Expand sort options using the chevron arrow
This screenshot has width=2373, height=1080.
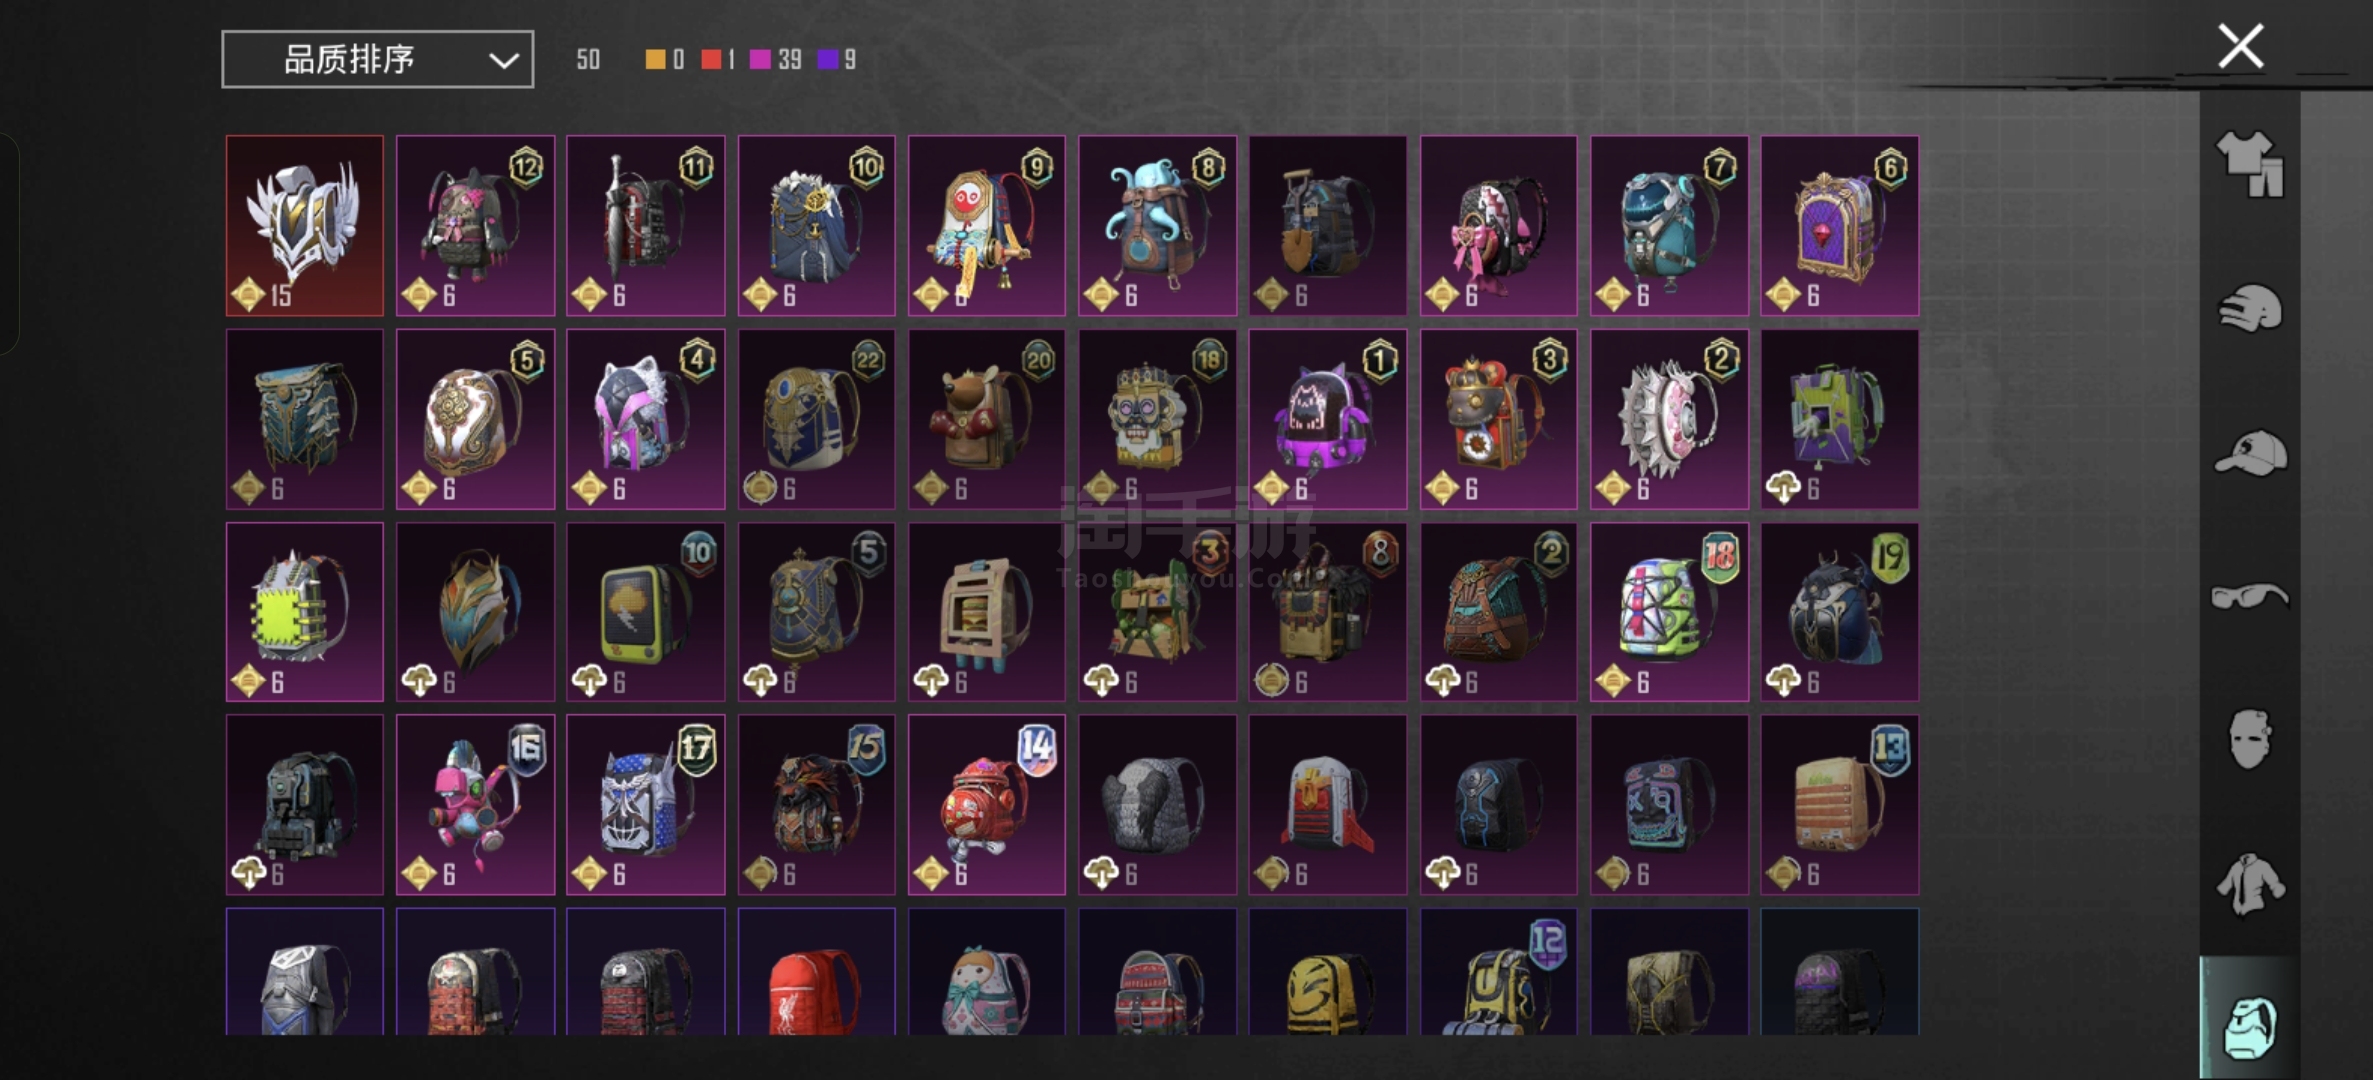pyautogui.click(x=503, y=61)
